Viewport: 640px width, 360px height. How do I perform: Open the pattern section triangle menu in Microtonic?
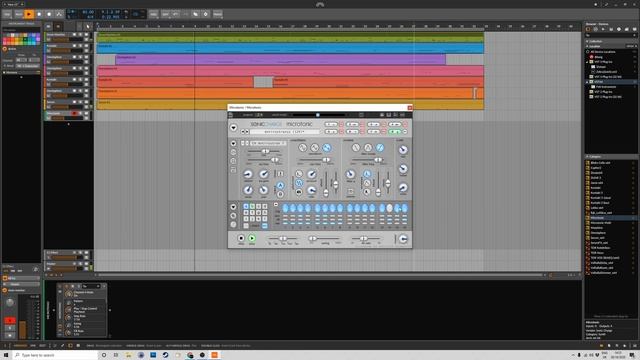coord(233,207)
